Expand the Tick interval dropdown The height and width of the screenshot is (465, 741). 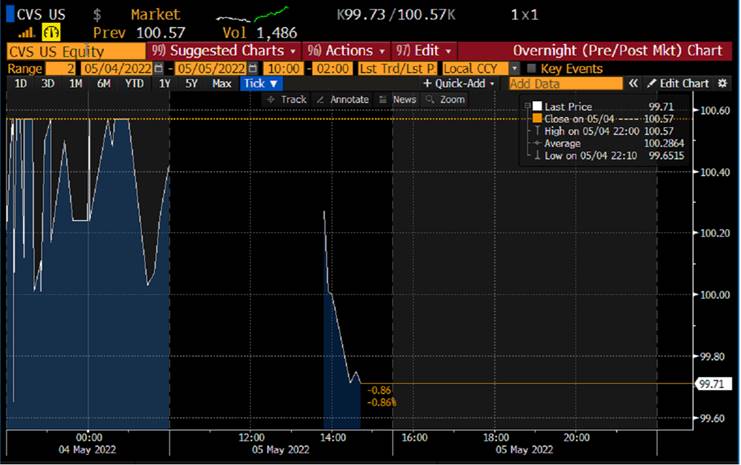pyautogui.click(x=261, y=84)
